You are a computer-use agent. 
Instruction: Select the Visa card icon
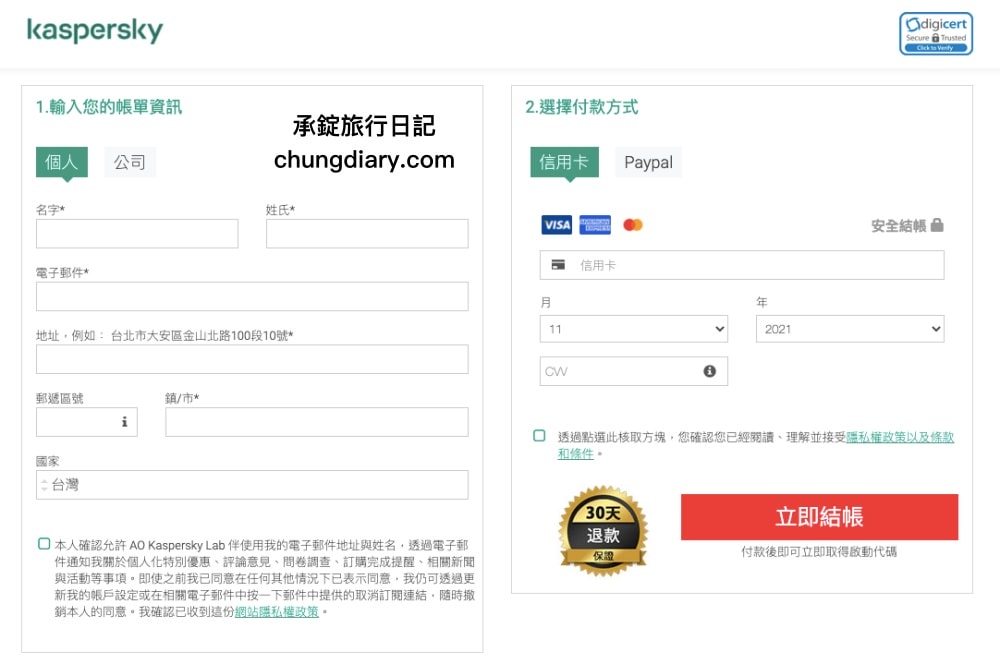(x=553, y=224)
